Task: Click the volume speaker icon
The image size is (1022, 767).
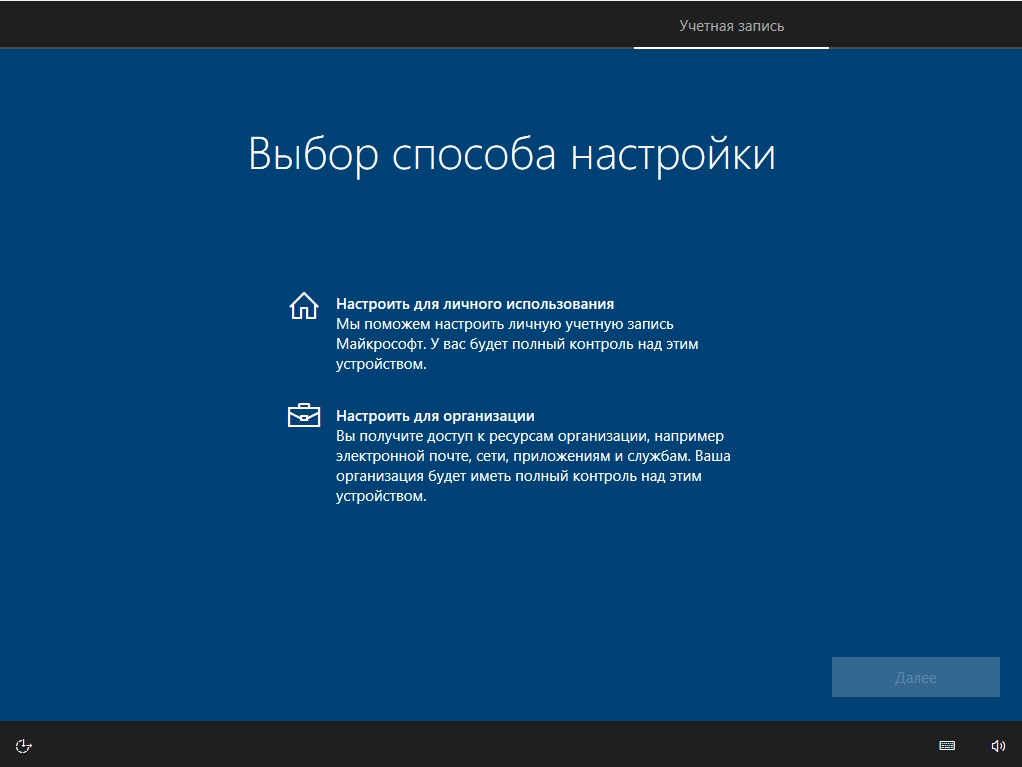Action: click(997, 745)
